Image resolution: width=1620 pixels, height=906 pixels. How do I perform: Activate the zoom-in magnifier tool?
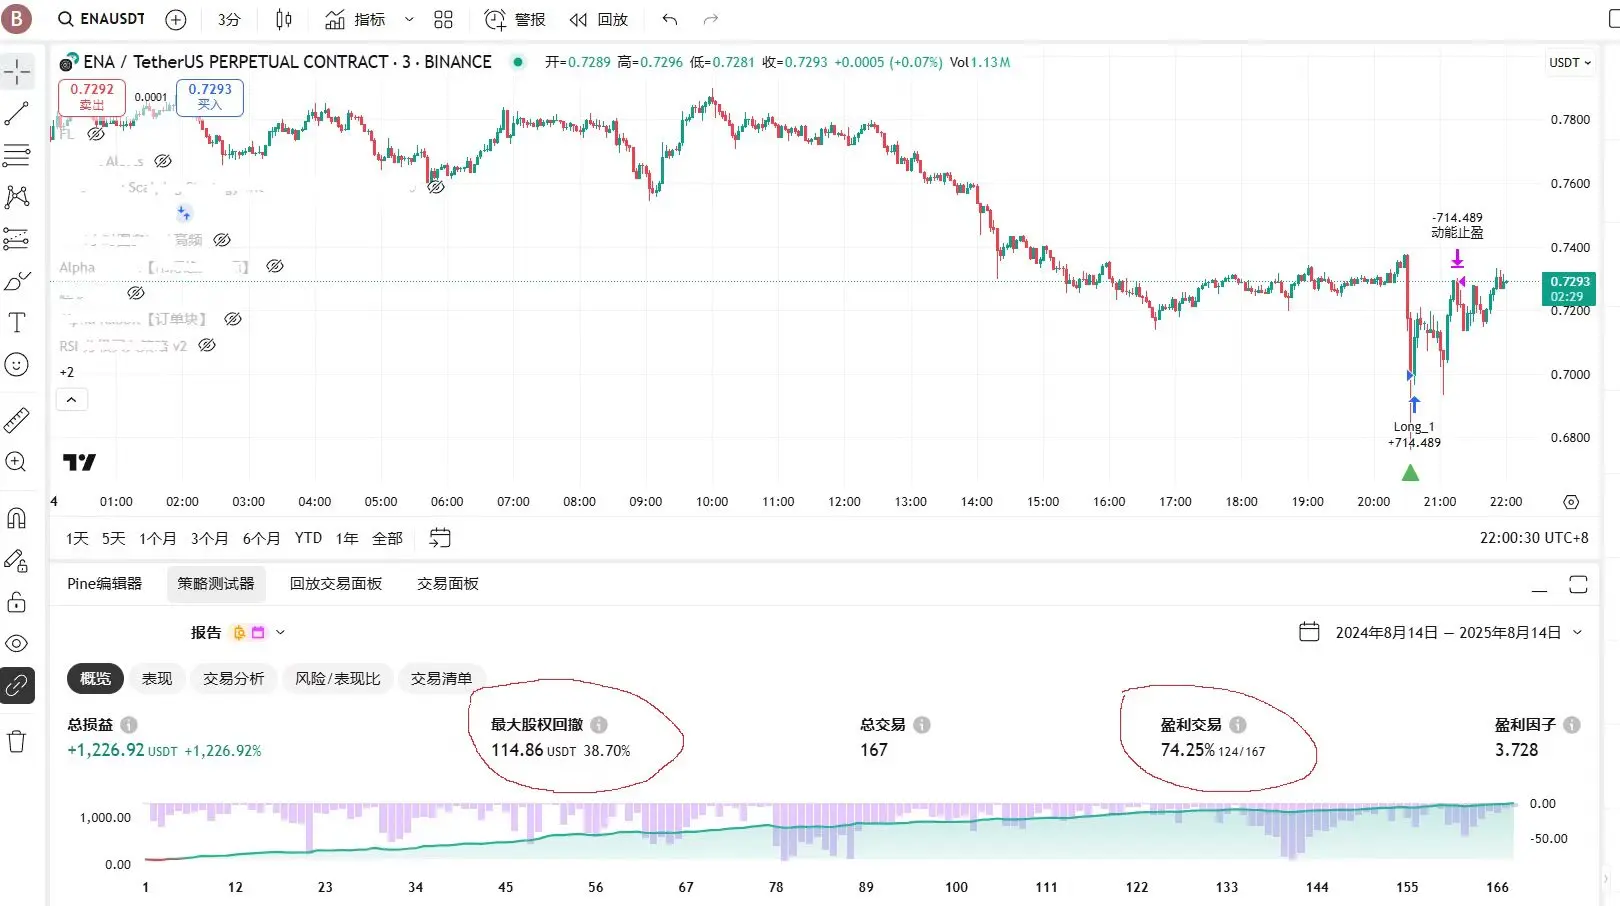pyautogui.click(x=17, y=462)
